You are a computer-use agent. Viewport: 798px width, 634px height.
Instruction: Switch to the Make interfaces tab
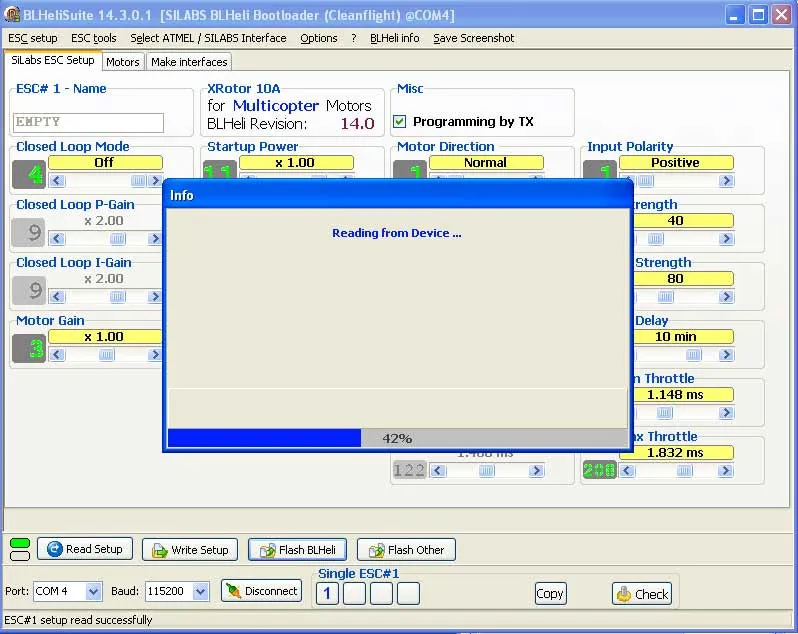click(189, 62)
